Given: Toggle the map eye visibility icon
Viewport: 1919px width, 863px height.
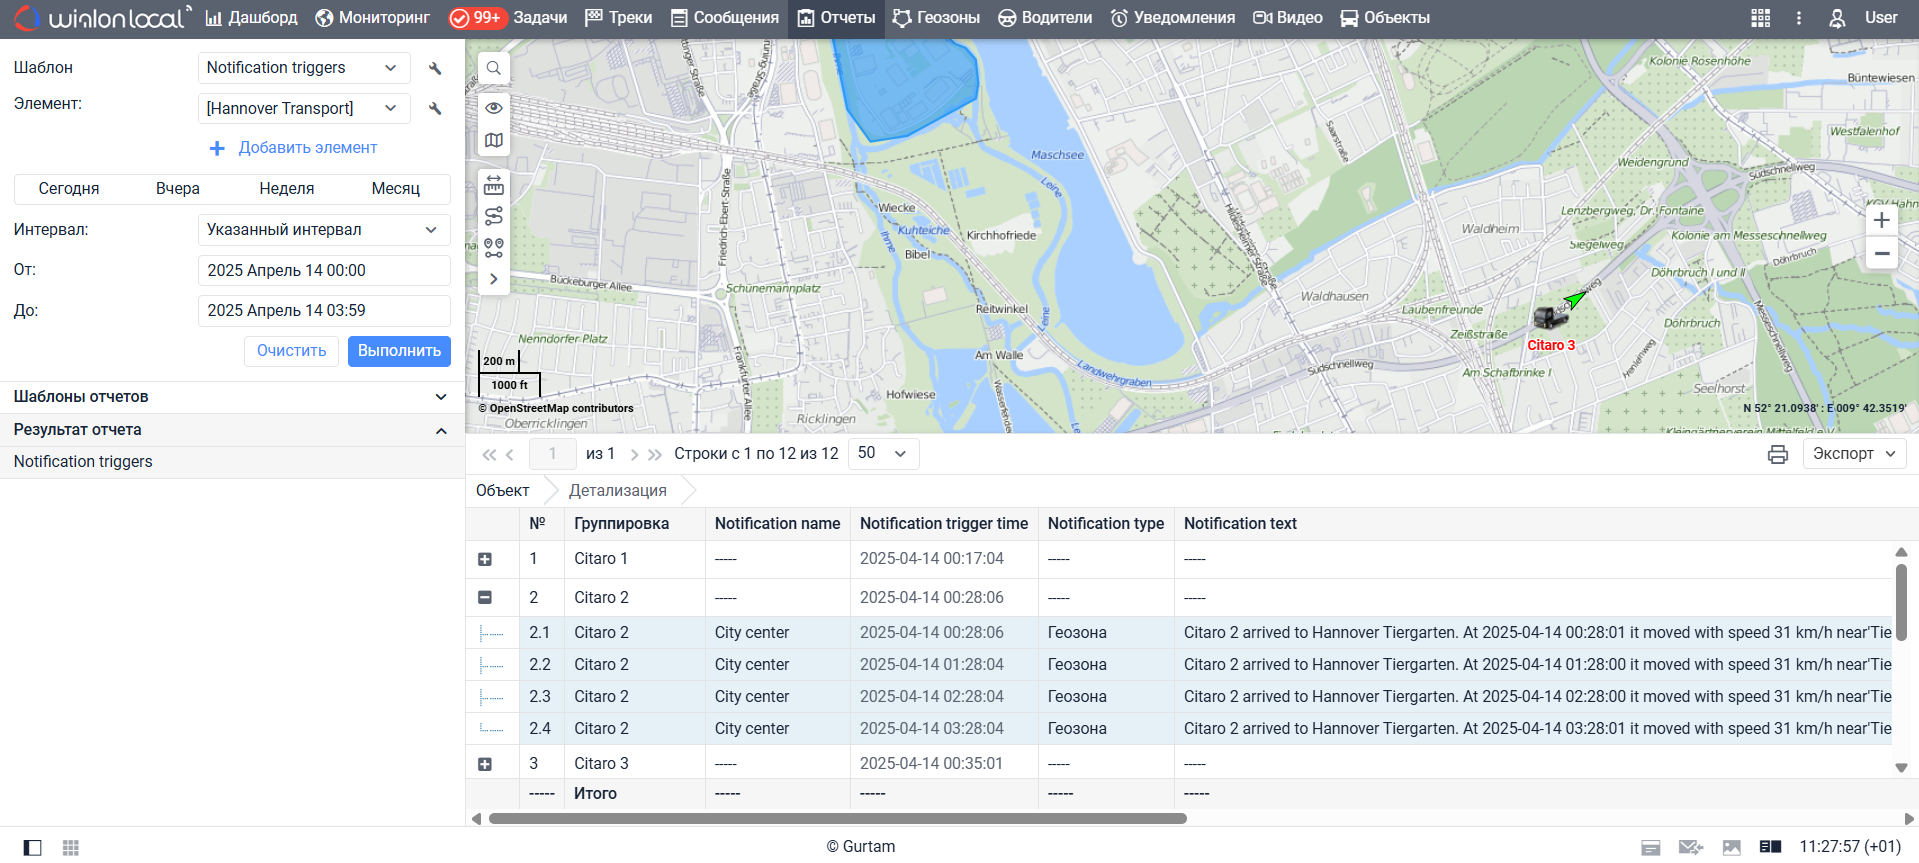Looking at the screenshot, I should (x=494, y=108).
